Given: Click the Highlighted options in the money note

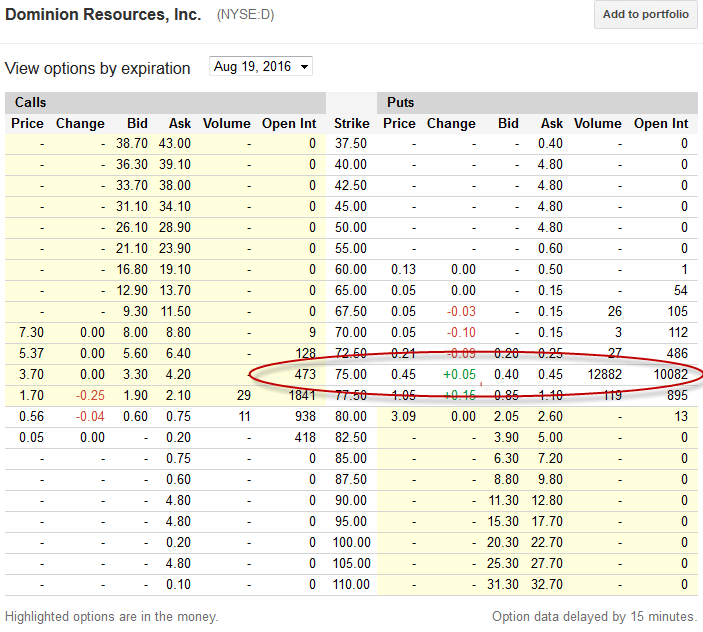Looking at the screenshot, I should tap(112, 617).
